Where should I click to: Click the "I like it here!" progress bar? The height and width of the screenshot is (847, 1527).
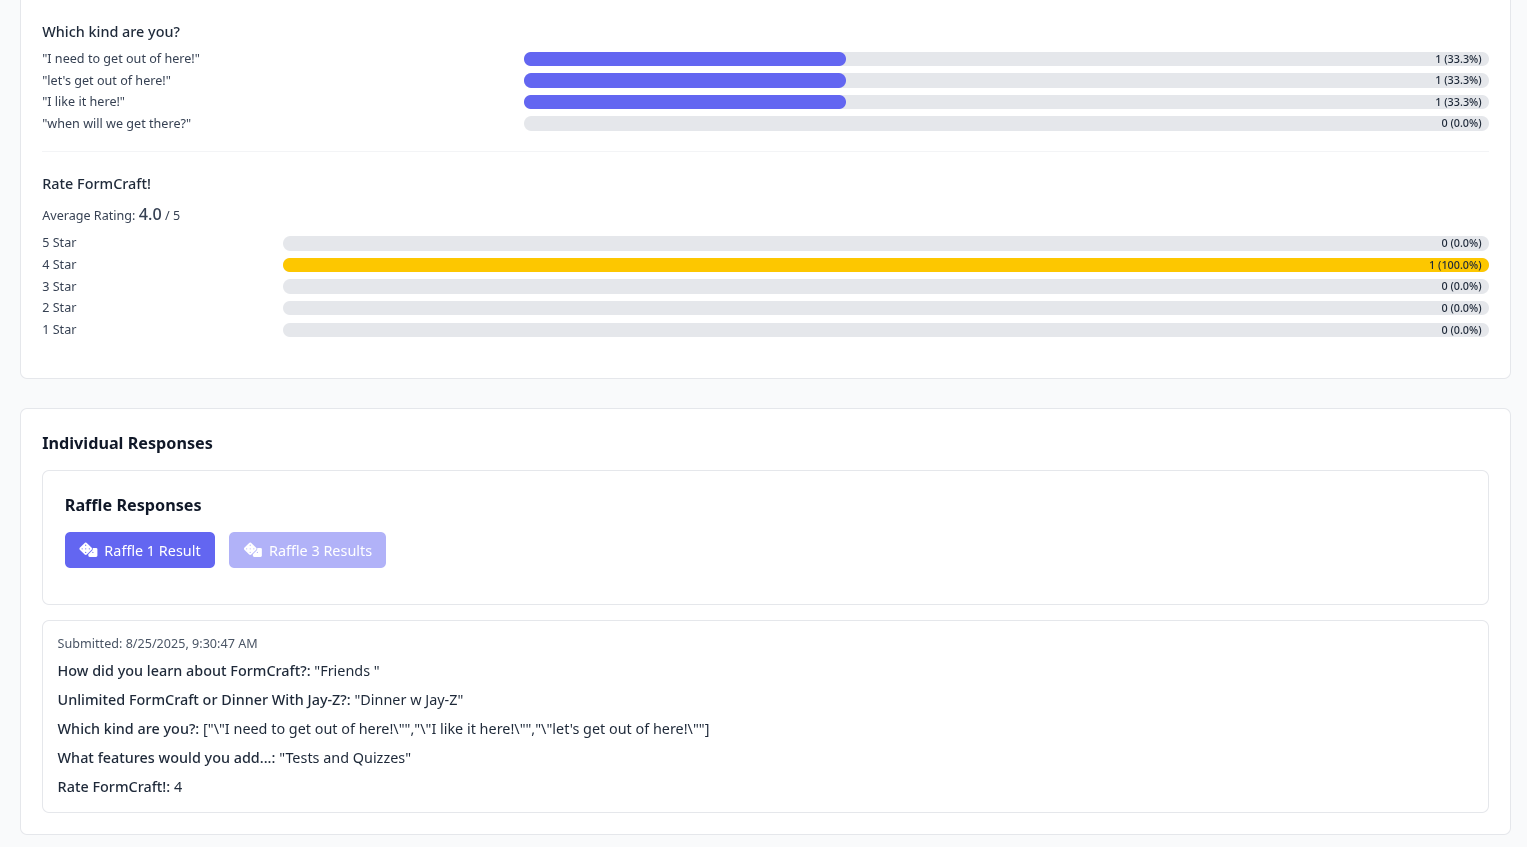pos(1006,102)
